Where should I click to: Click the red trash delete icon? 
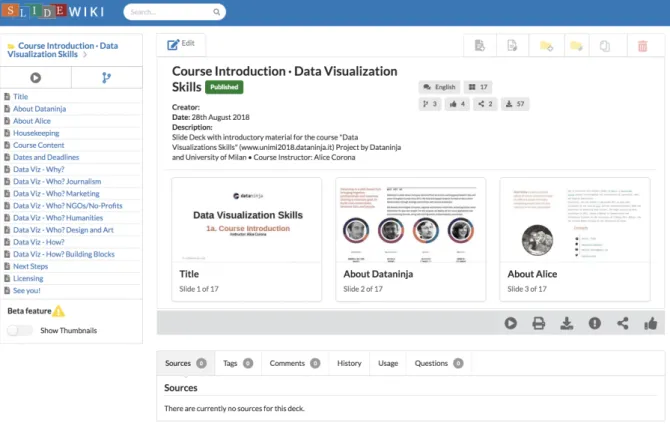click(x=643, y=46)
